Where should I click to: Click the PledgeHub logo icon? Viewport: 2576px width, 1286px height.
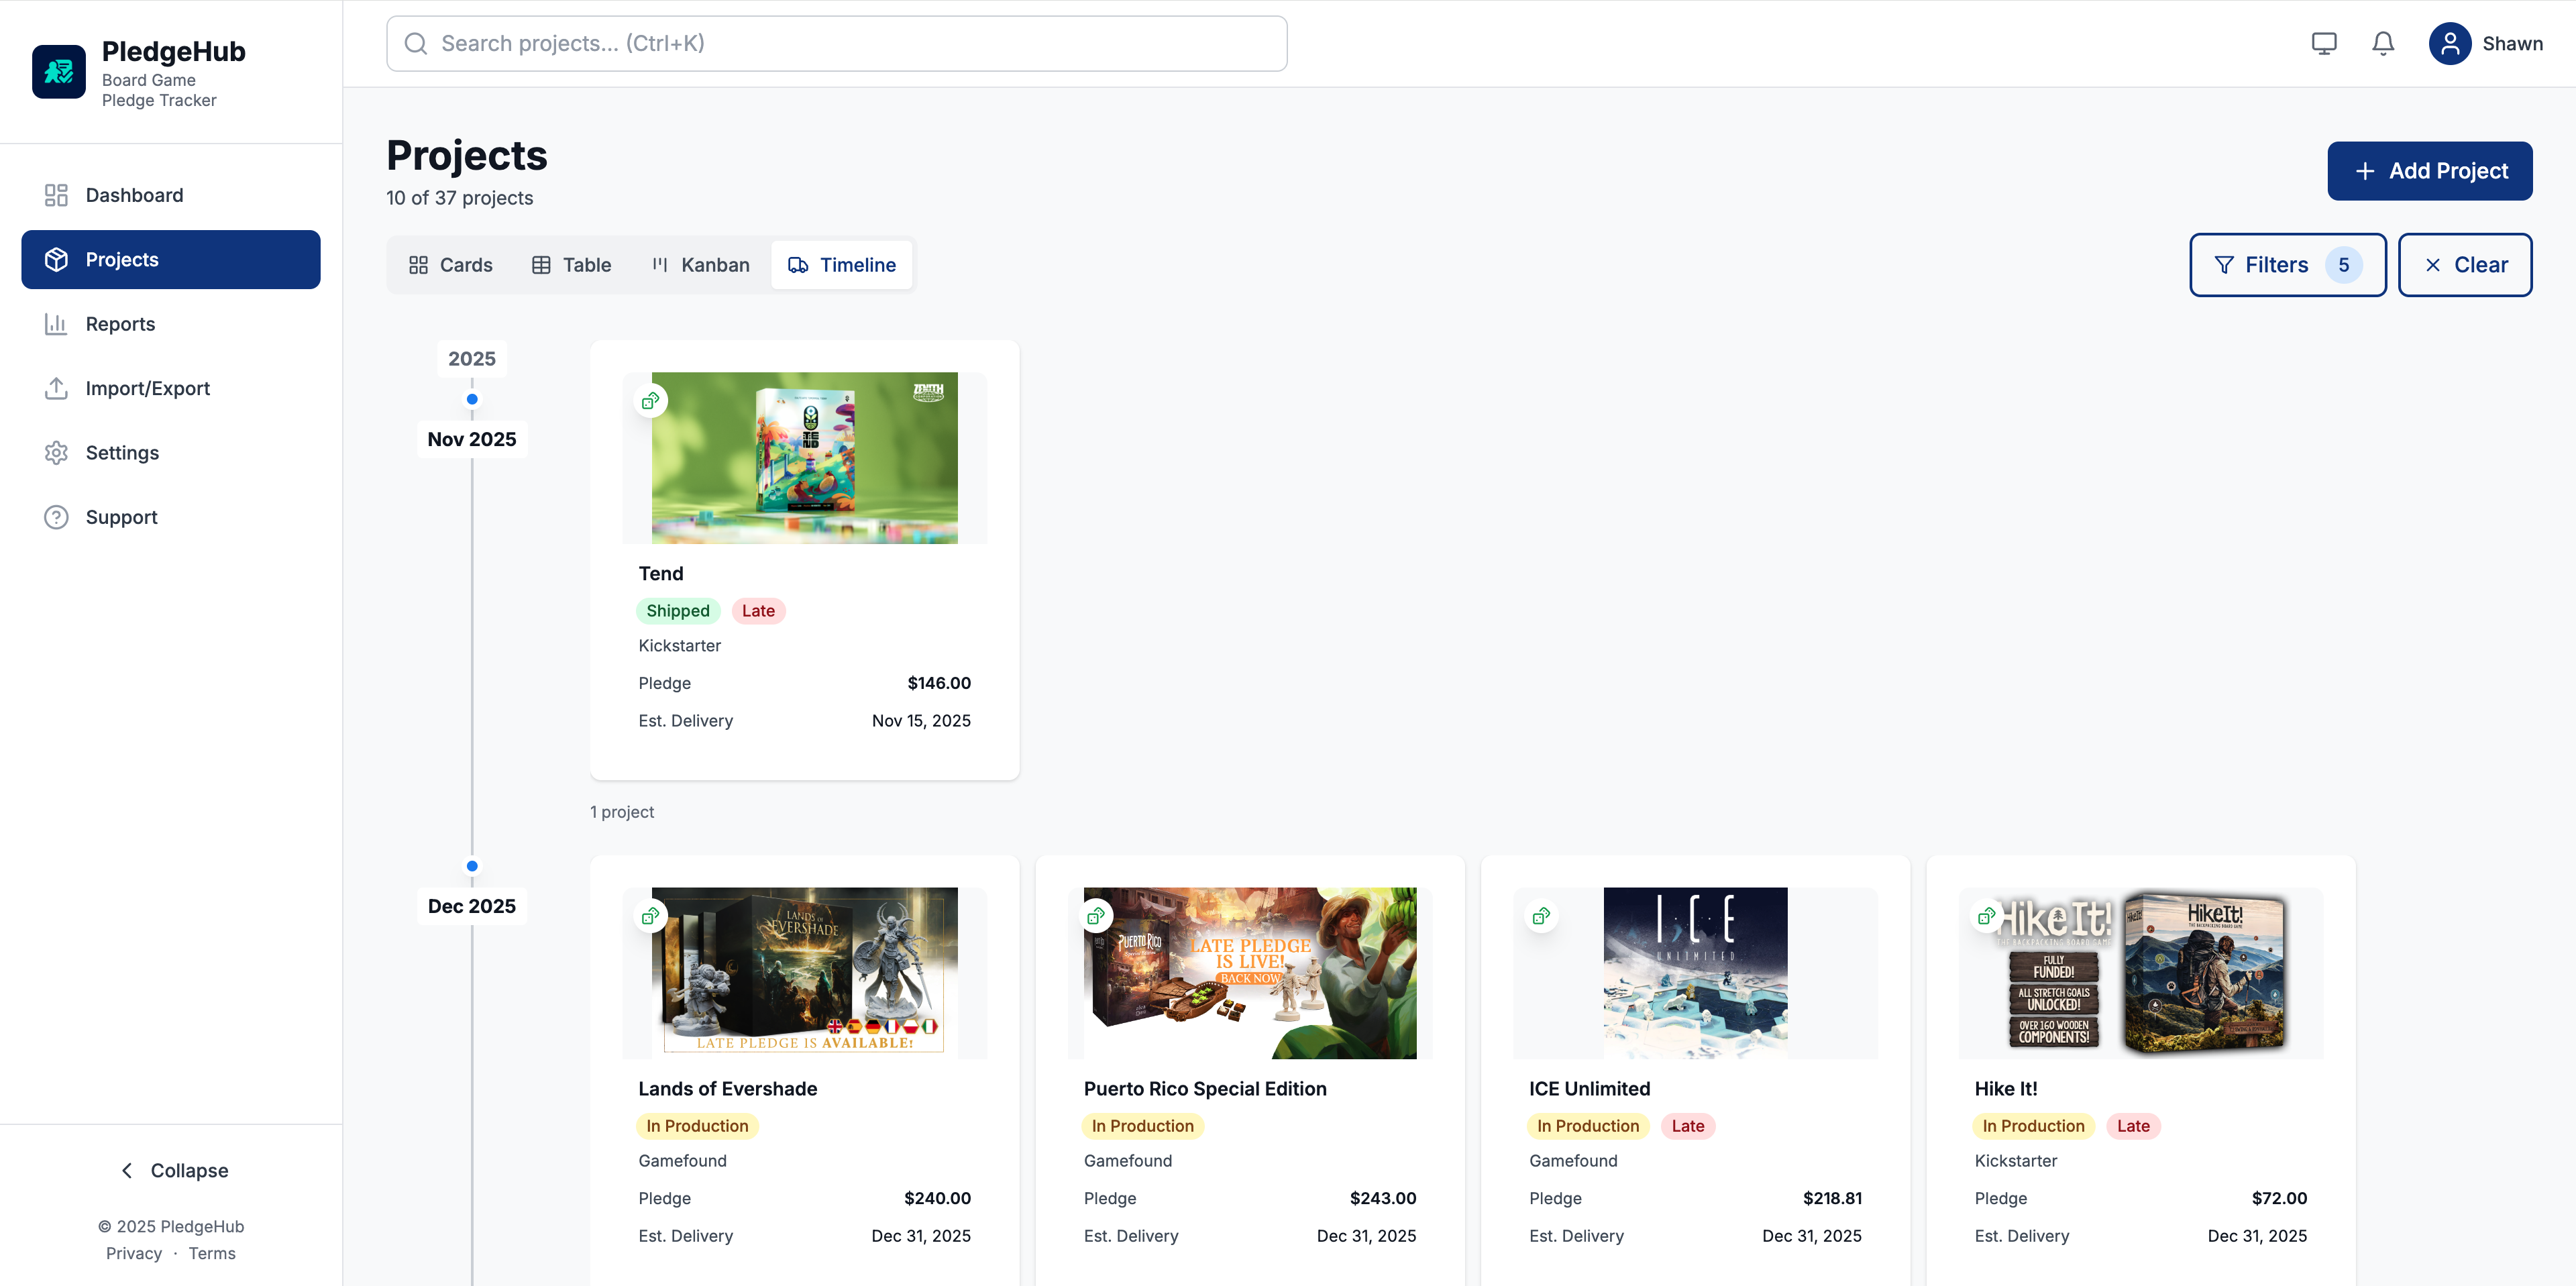click(58, 71)
